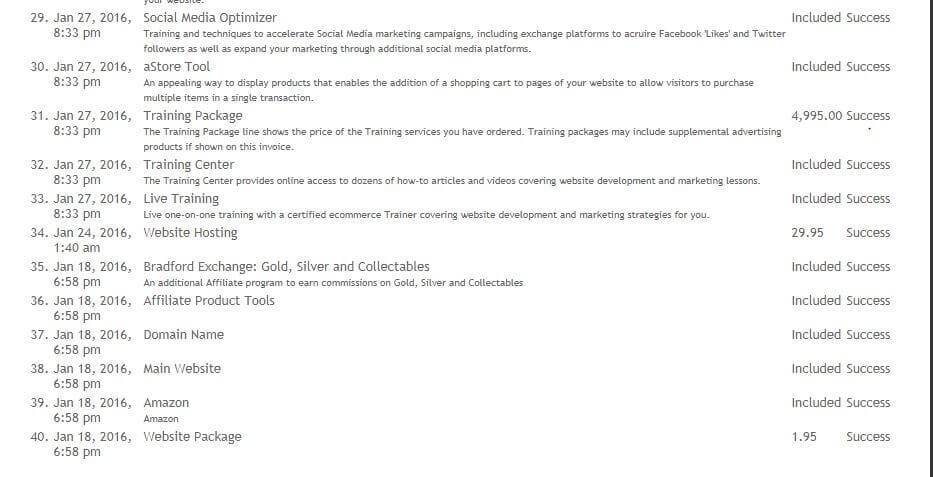Click Success status for Domain Name row
This screenshot has height=477, width=933.
point(868,335)
